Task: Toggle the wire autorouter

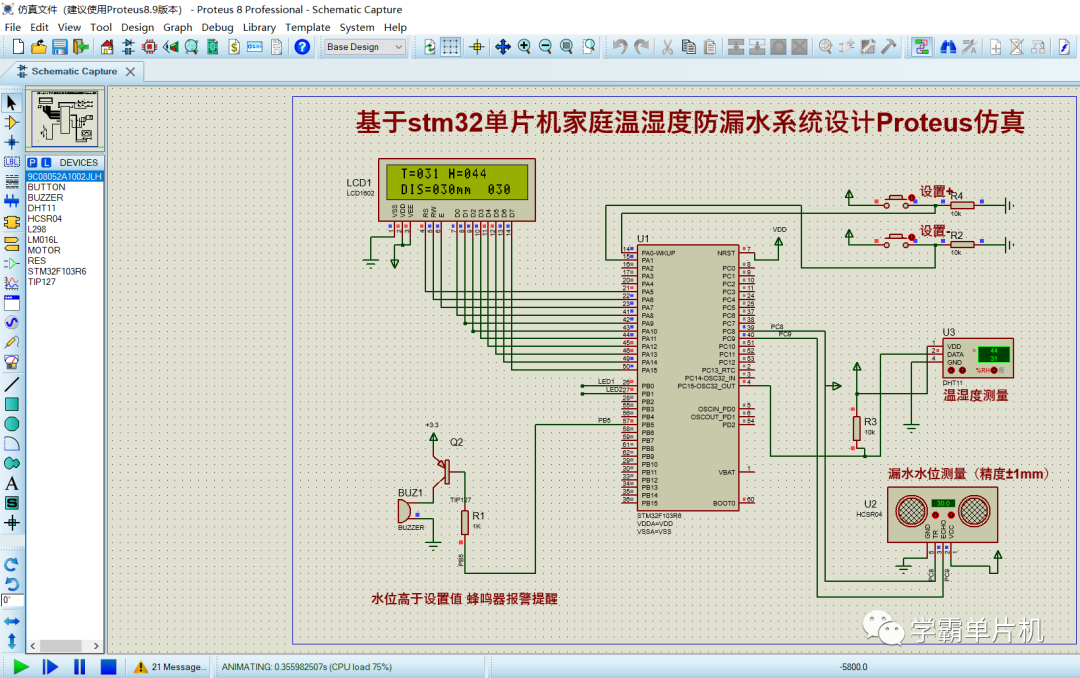Action: (x=921, y=46)
